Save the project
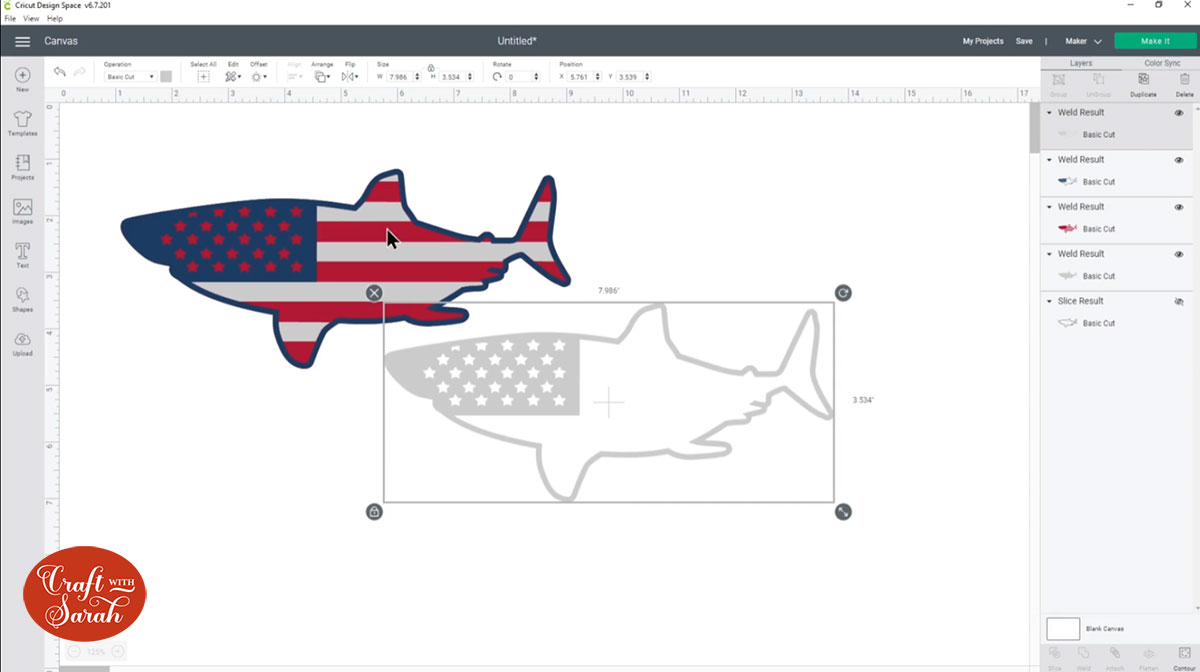This screenshot has width=1200, height=672. point(1024,41)
